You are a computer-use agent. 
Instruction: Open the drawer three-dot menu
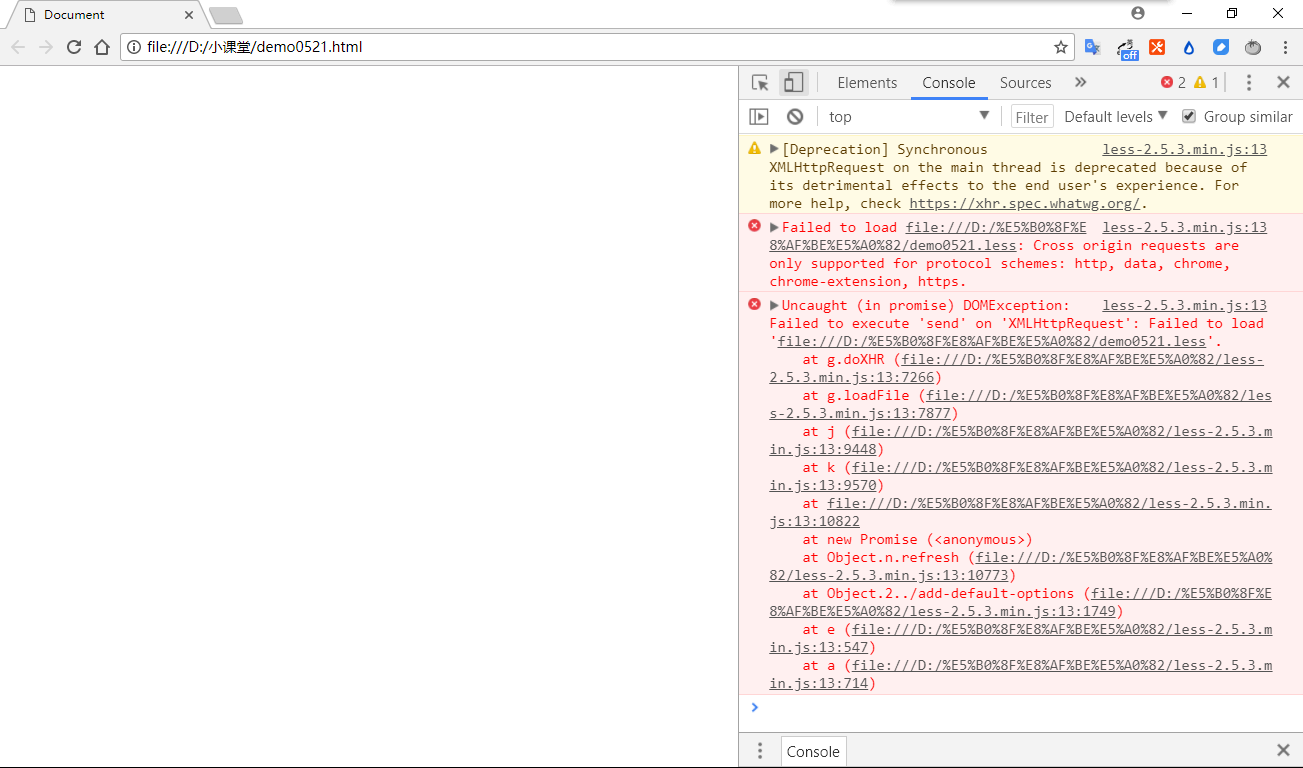(760, 751)
